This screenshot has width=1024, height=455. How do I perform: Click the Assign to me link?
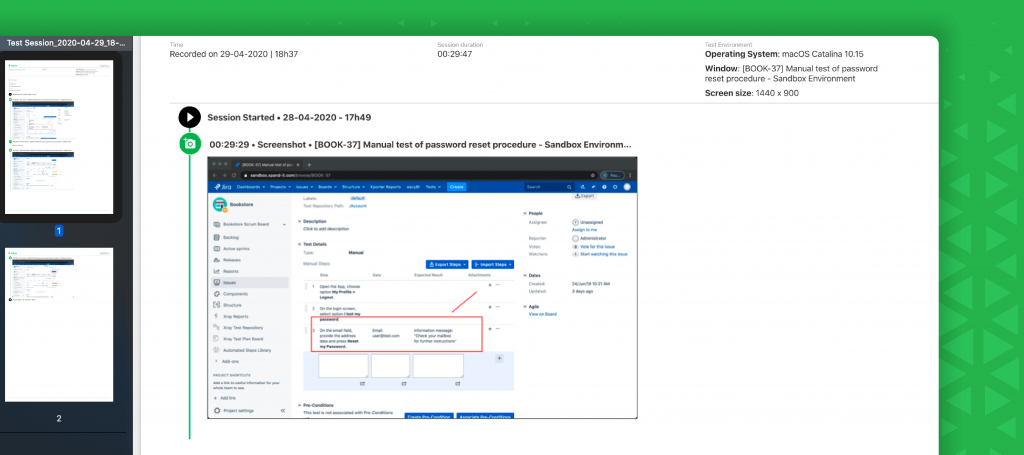click(584, 230)
